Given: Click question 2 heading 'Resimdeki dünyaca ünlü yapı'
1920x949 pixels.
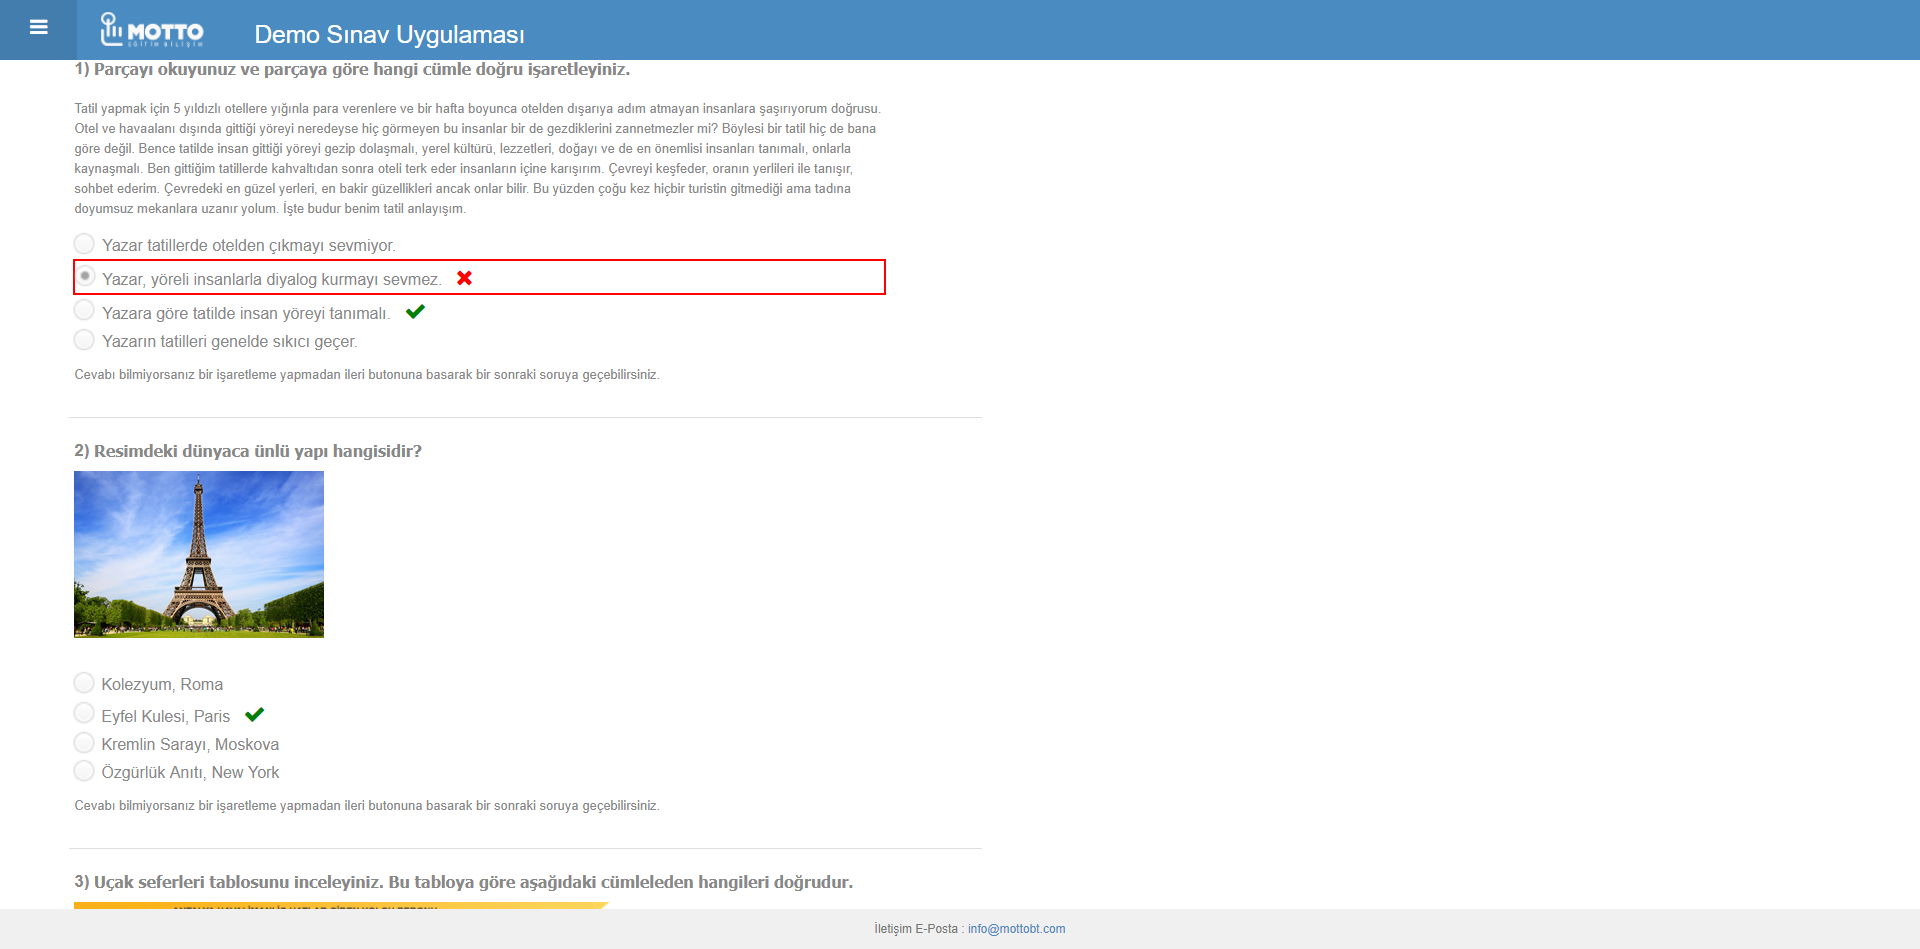Looking at the screenshot, I should (248, 451).
